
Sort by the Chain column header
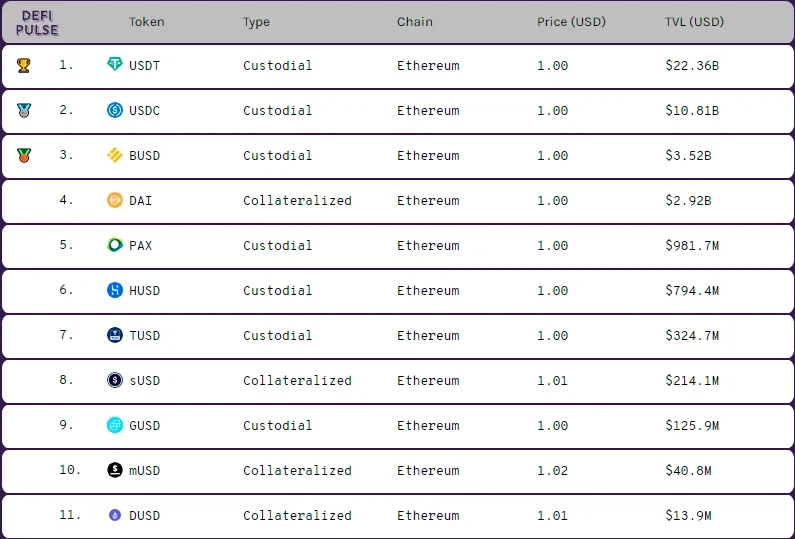tap(415, 22)
